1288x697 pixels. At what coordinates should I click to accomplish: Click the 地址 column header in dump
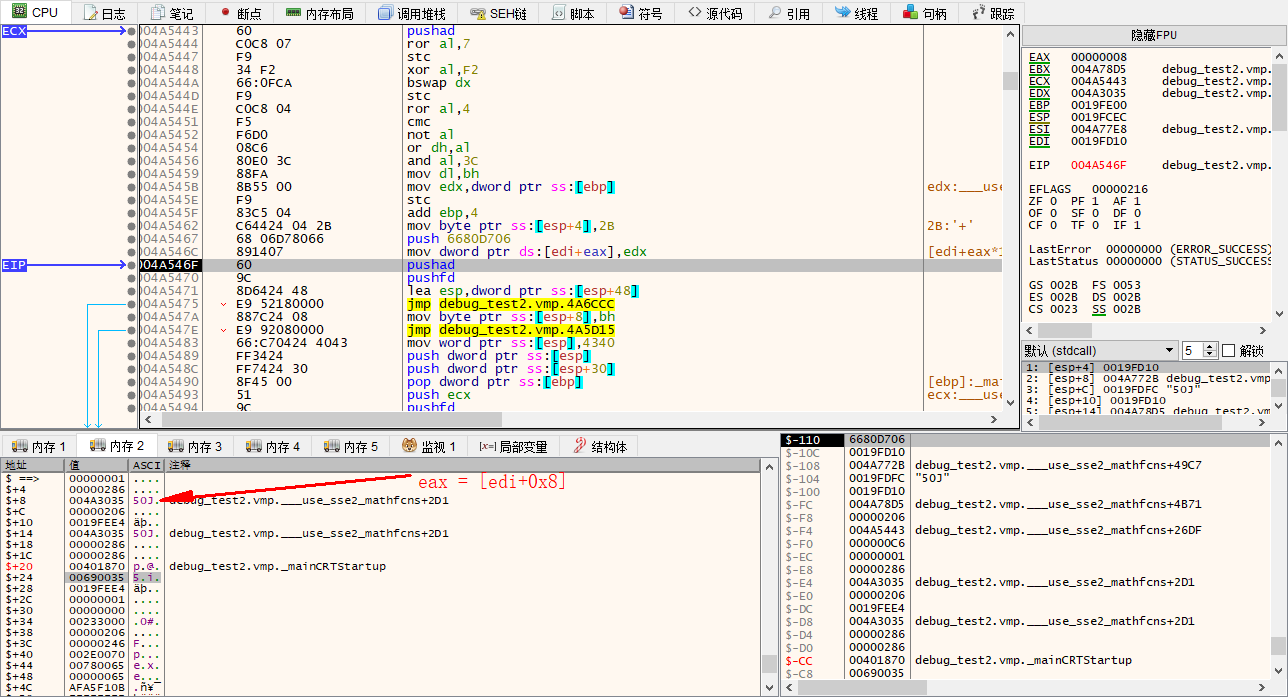(32, 465)
